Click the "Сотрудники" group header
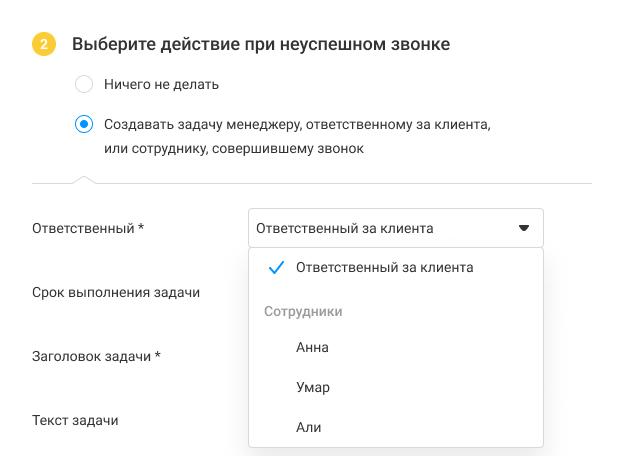This screenshot has height=456, width=624. (x=303, y=311)
